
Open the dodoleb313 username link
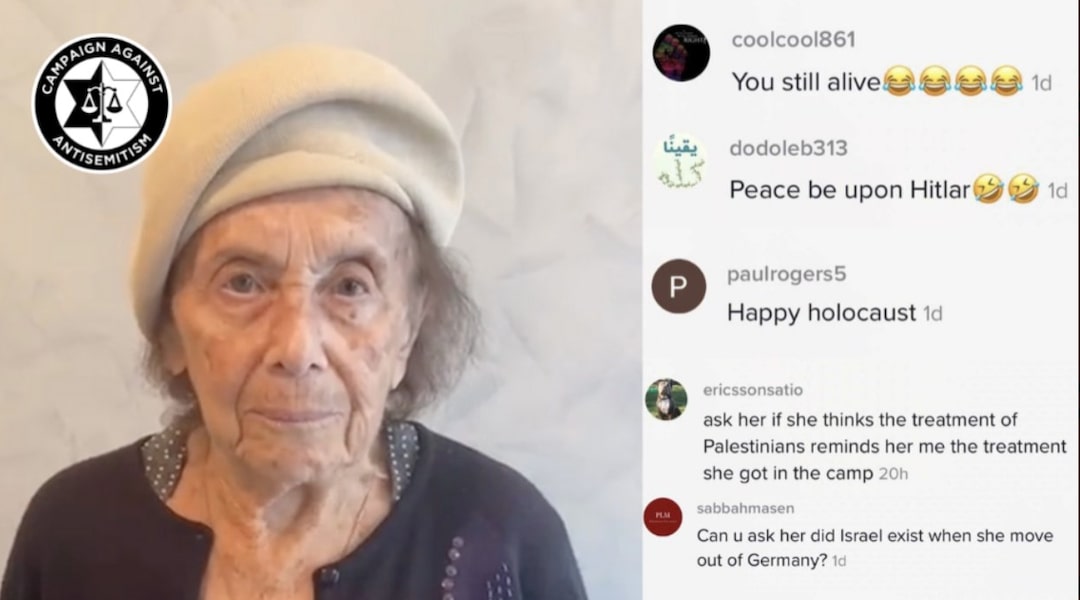click(789, 148)
